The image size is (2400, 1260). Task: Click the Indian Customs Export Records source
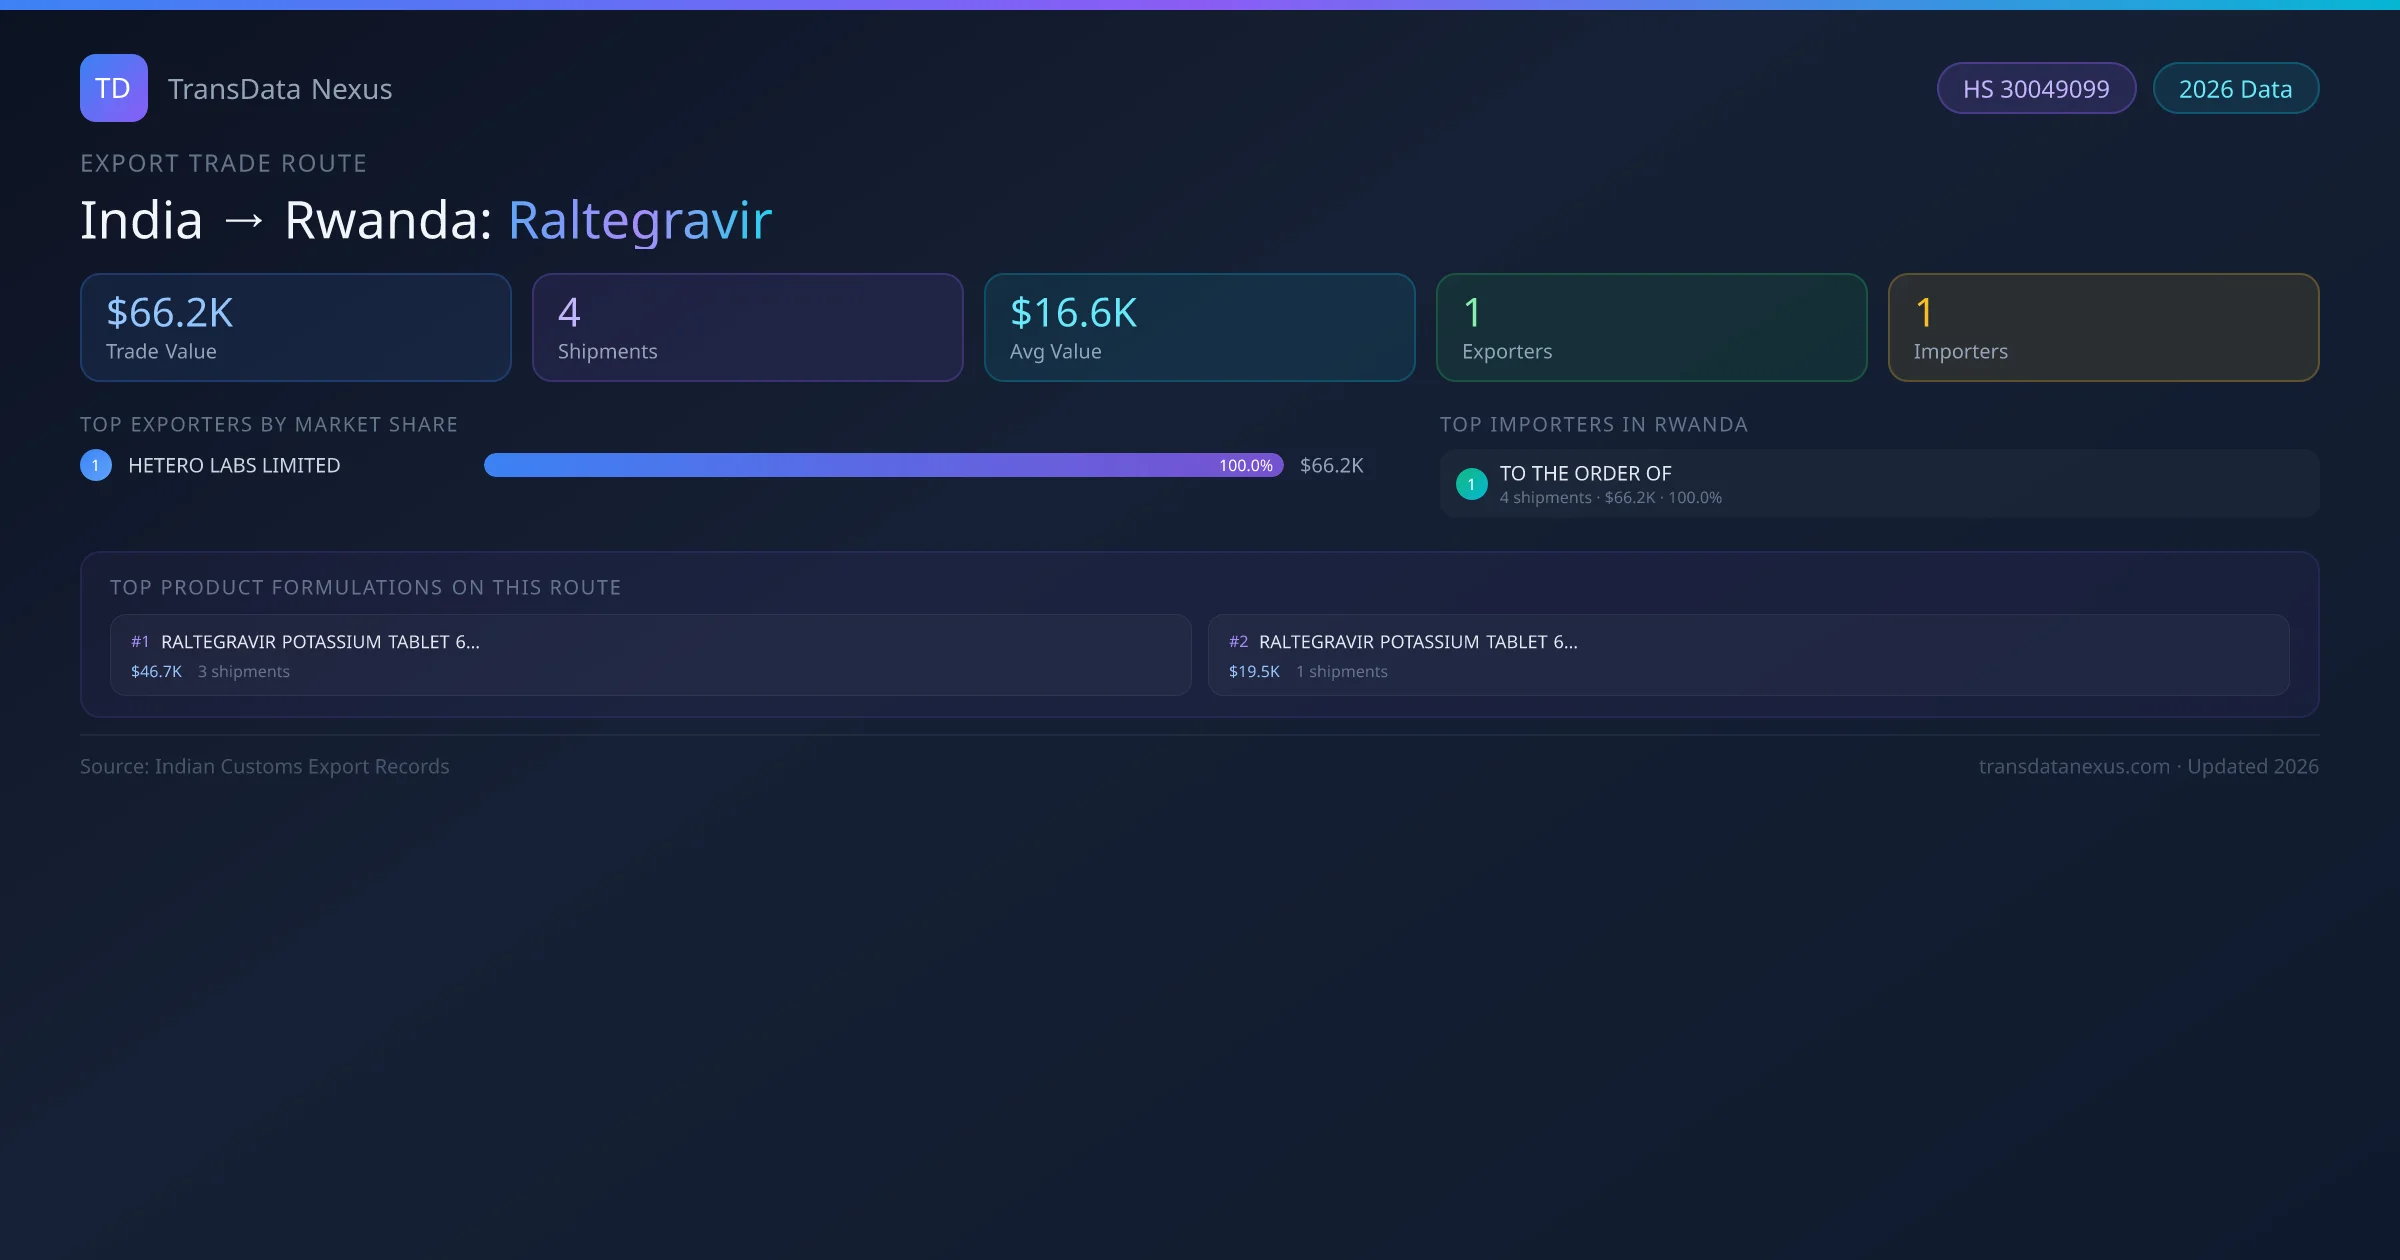(x=301, y=766)
